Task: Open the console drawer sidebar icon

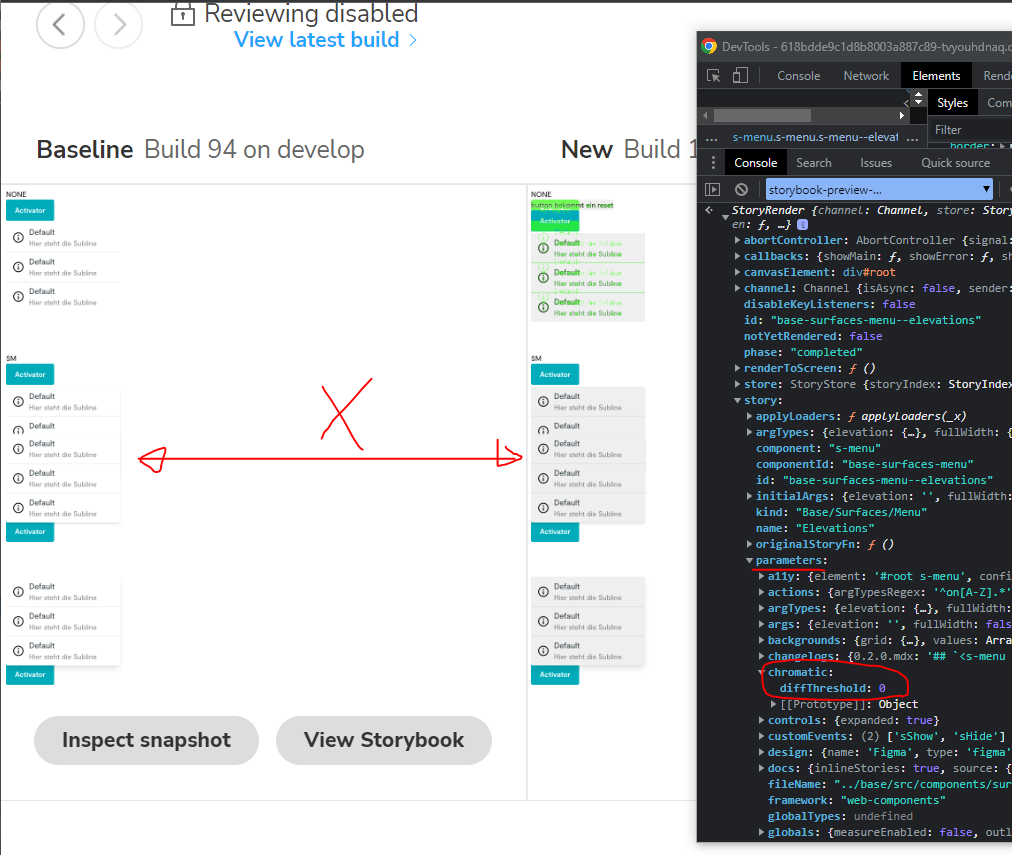Action: (712, 189)
